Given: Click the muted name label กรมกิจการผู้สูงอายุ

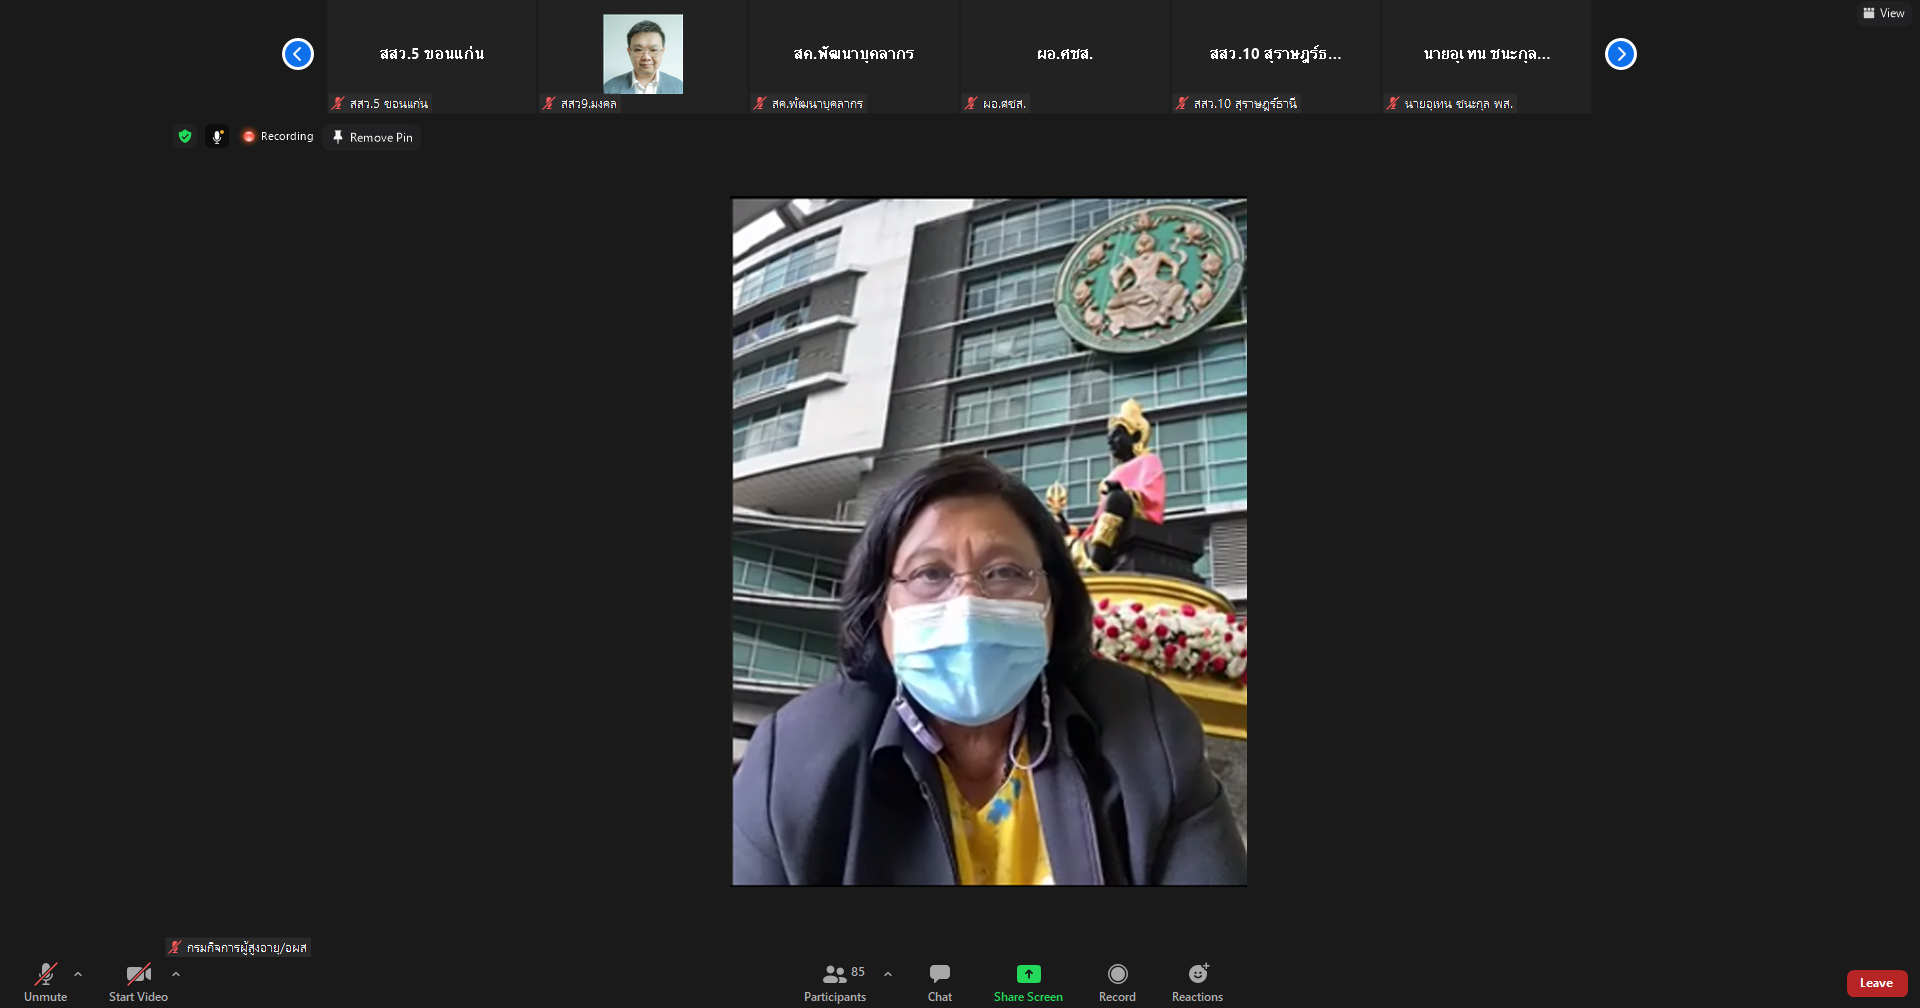Looking at the screenshot, I should coord(238,947).
